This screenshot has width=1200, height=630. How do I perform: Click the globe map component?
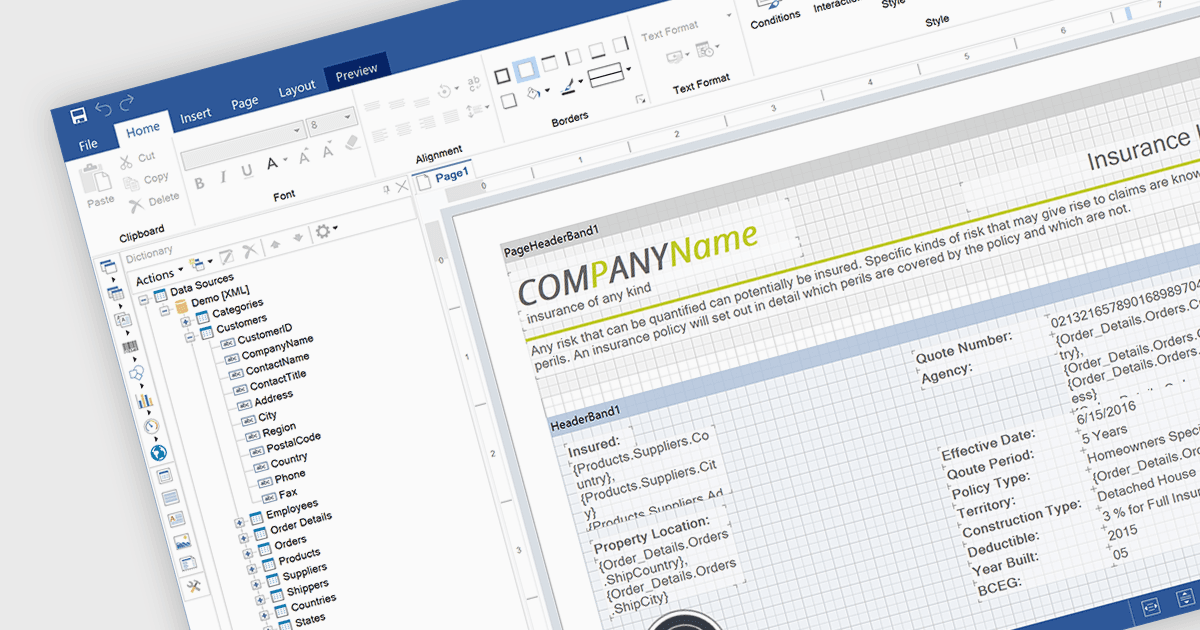tap(158, 453)
